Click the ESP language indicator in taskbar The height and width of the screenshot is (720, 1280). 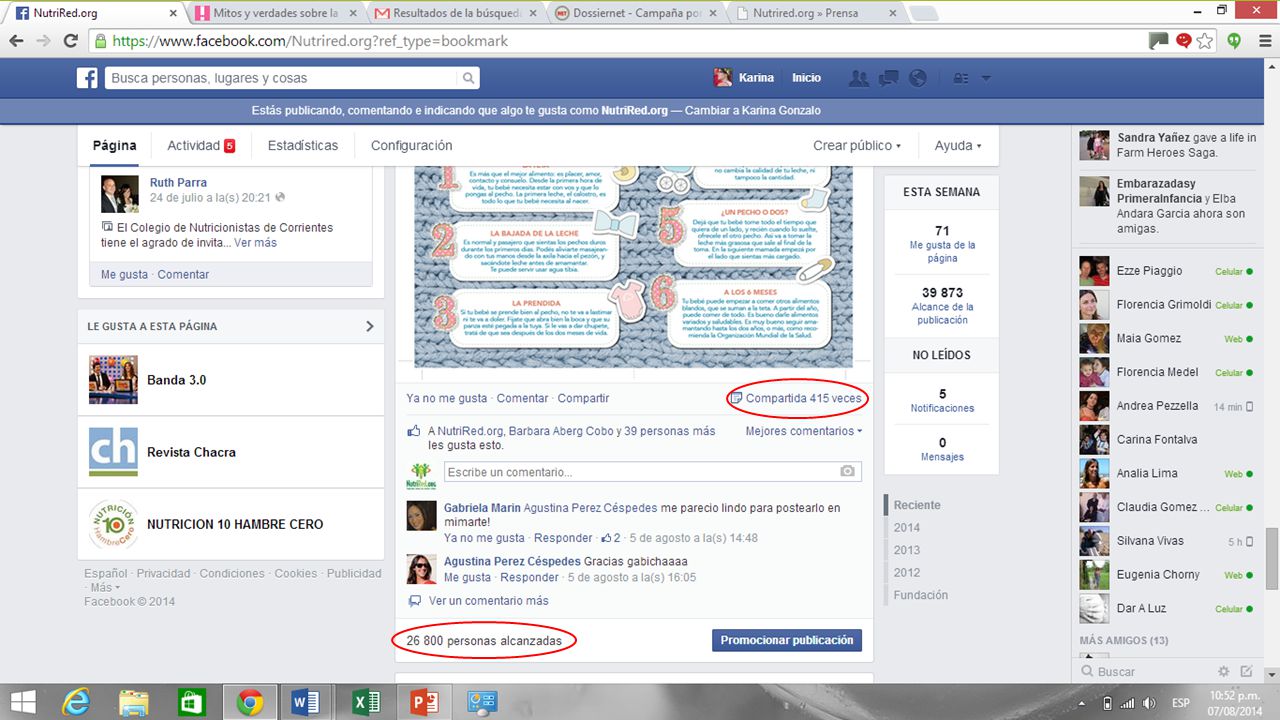point(1183,703)
